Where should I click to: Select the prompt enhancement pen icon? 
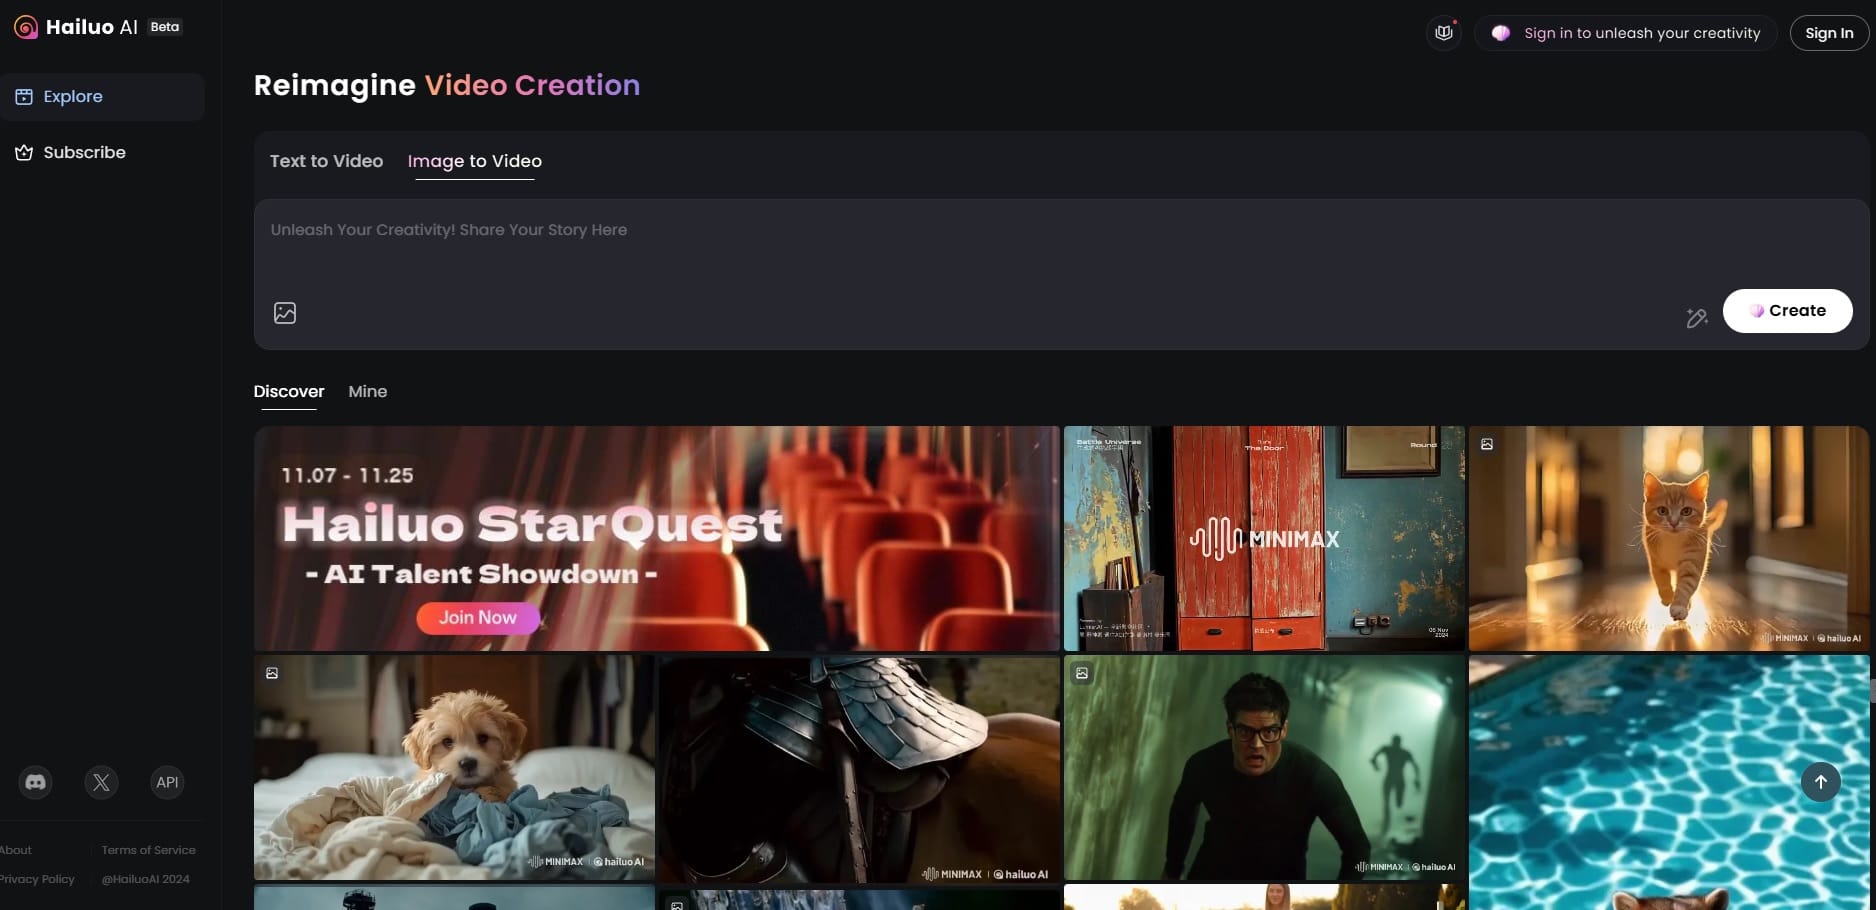click(x=1697, y=318)
